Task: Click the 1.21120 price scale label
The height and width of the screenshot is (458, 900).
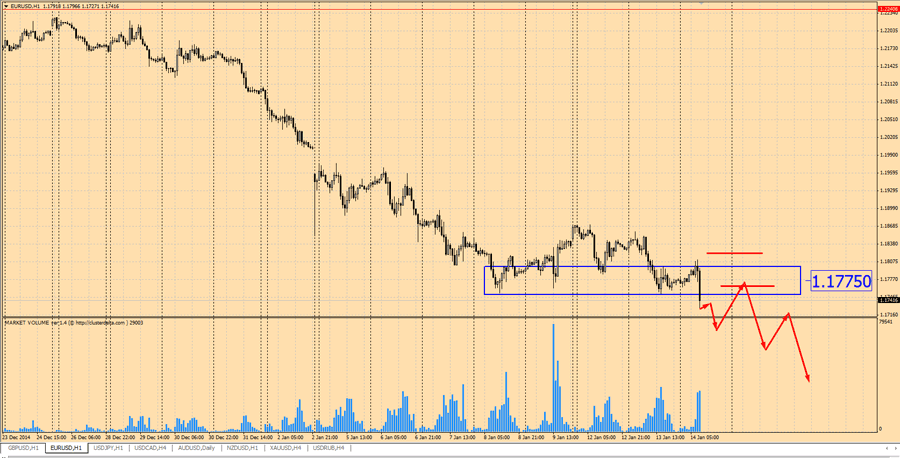Action: pos(887,84)
